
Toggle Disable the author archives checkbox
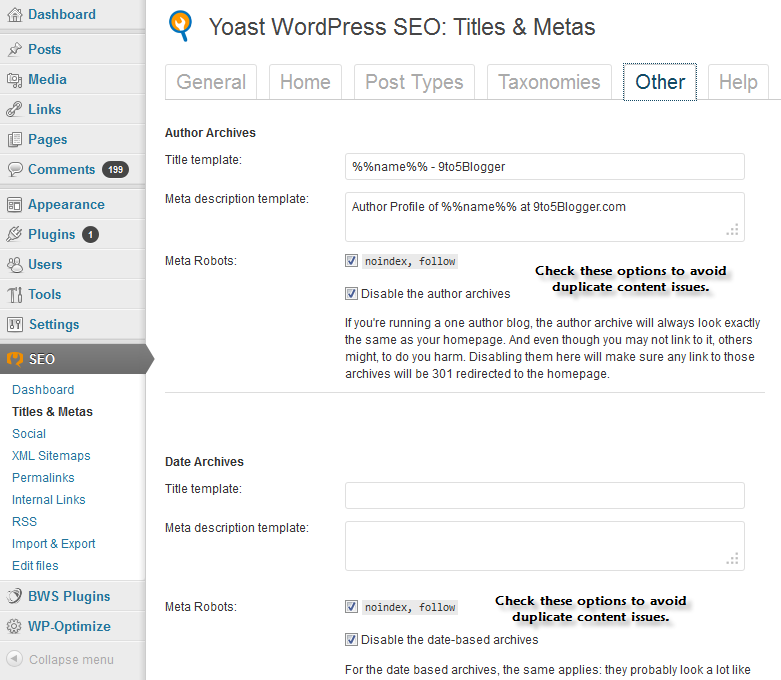351,293
